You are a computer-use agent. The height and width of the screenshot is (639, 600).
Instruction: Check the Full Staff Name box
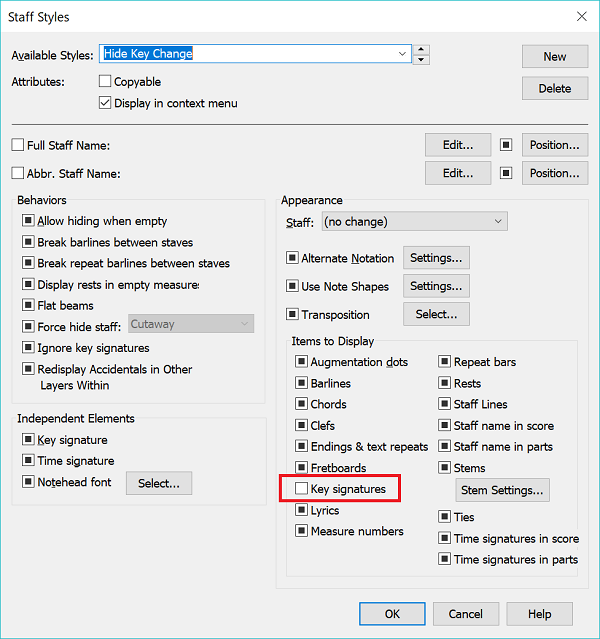click(x=18, y=145)
